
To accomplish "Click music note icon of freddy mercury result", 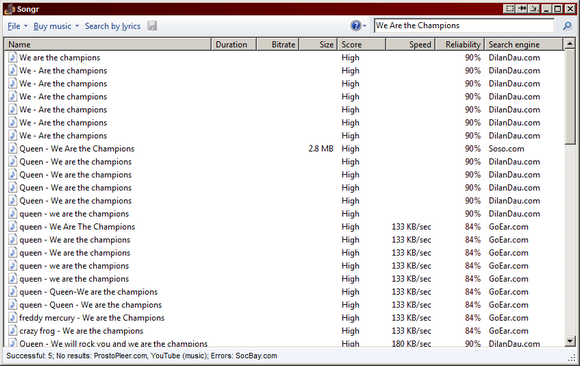I will (x=13, y=318).
